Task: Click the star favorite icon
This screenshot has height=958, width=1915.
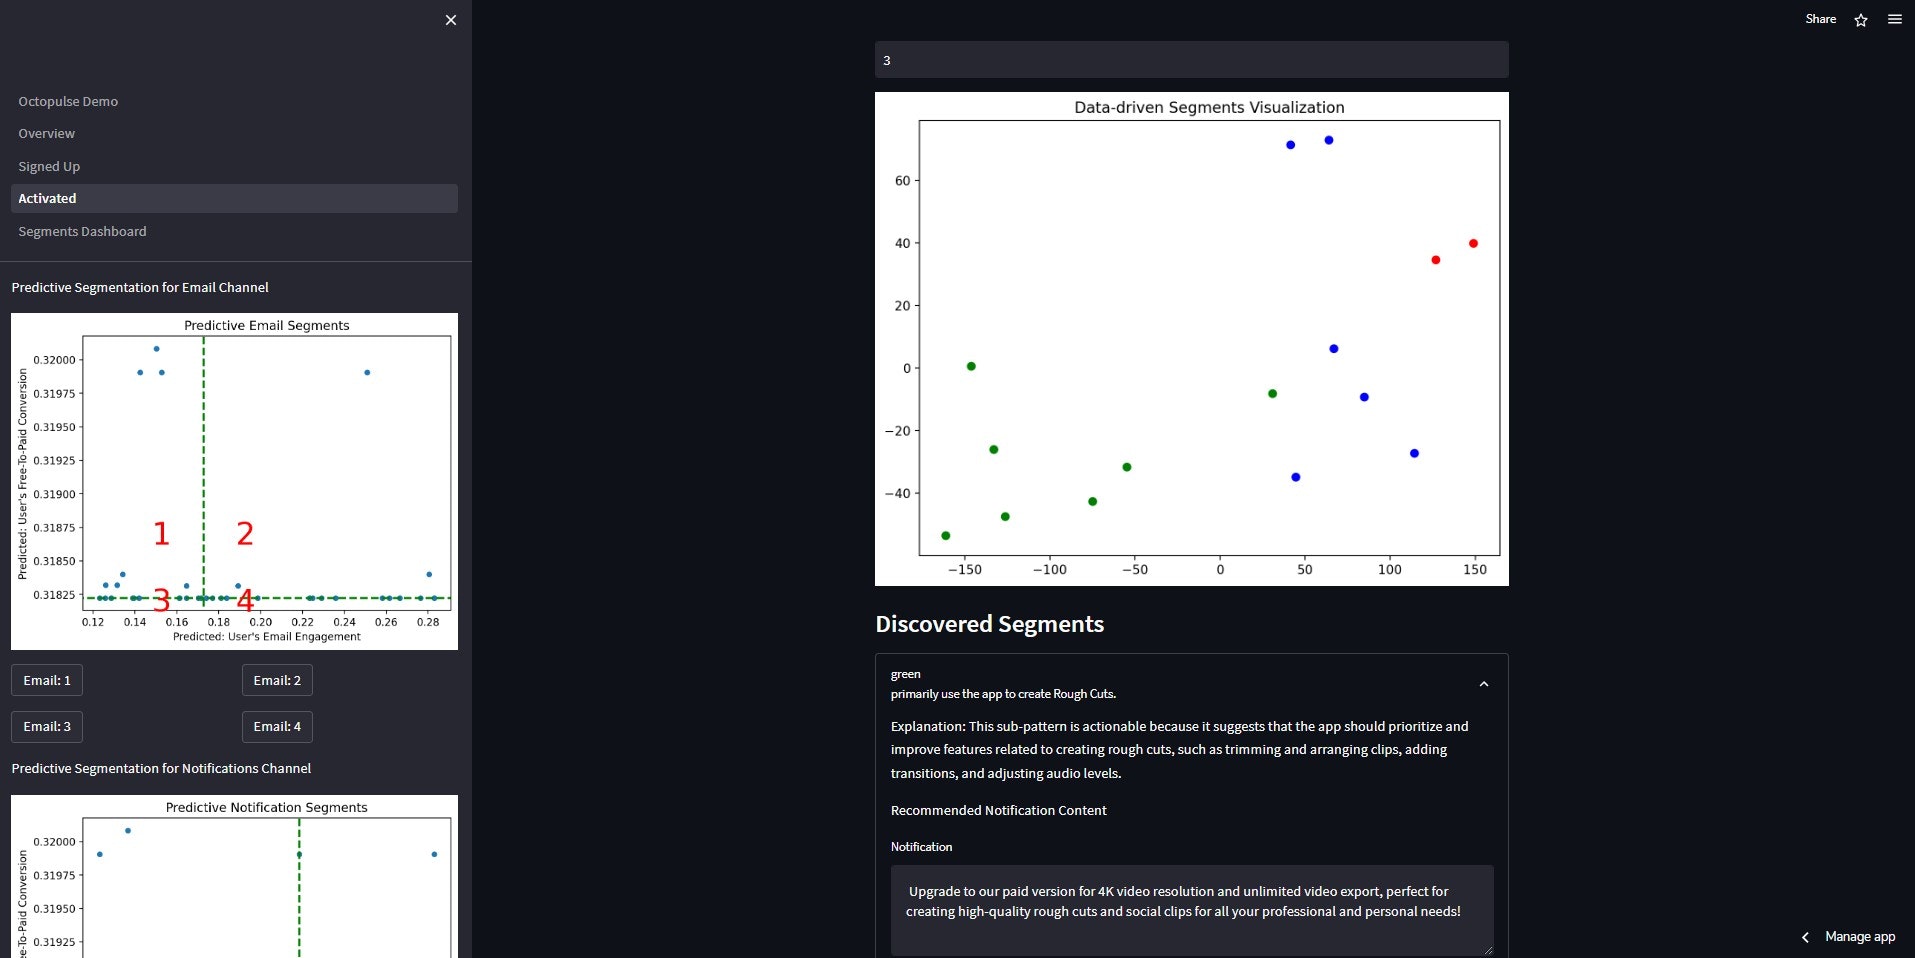Action: (x=1861, y=20)
